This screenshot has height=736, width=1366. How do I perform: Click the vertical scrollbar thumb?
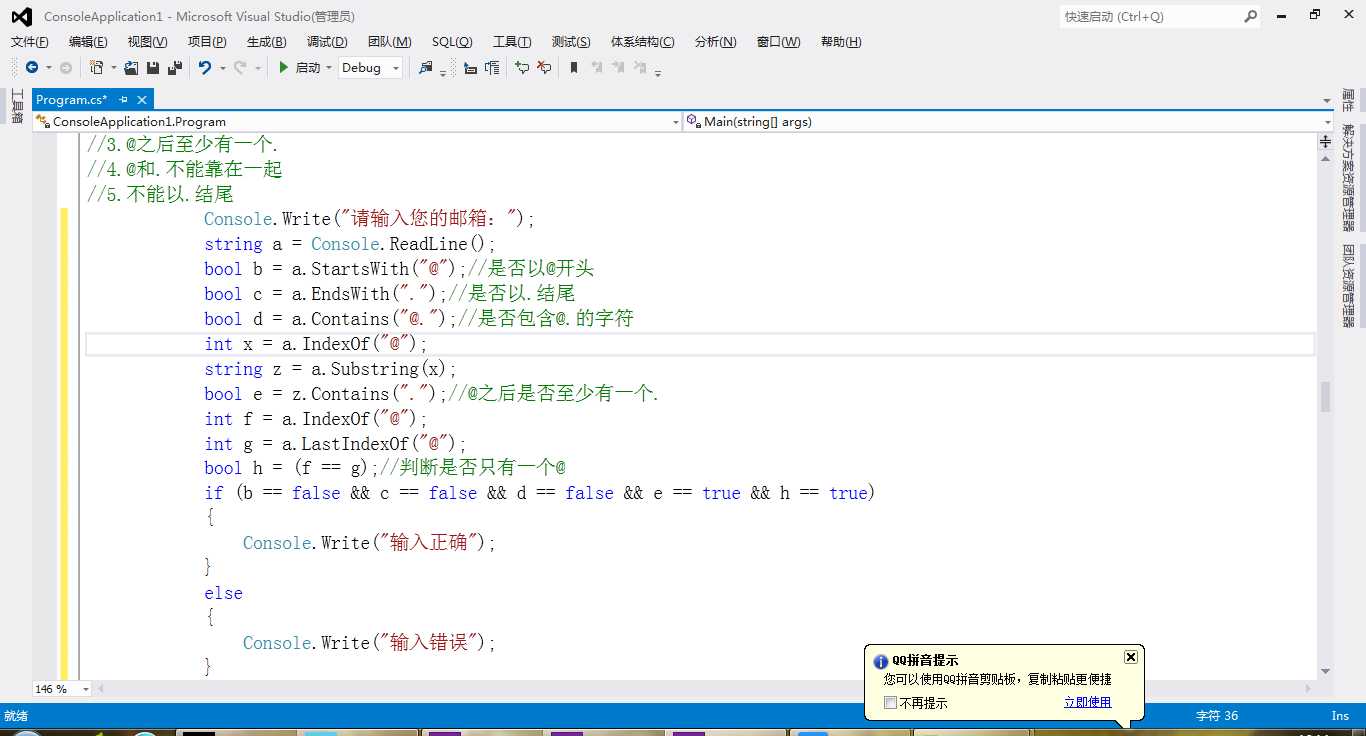tap(1325, 397)
